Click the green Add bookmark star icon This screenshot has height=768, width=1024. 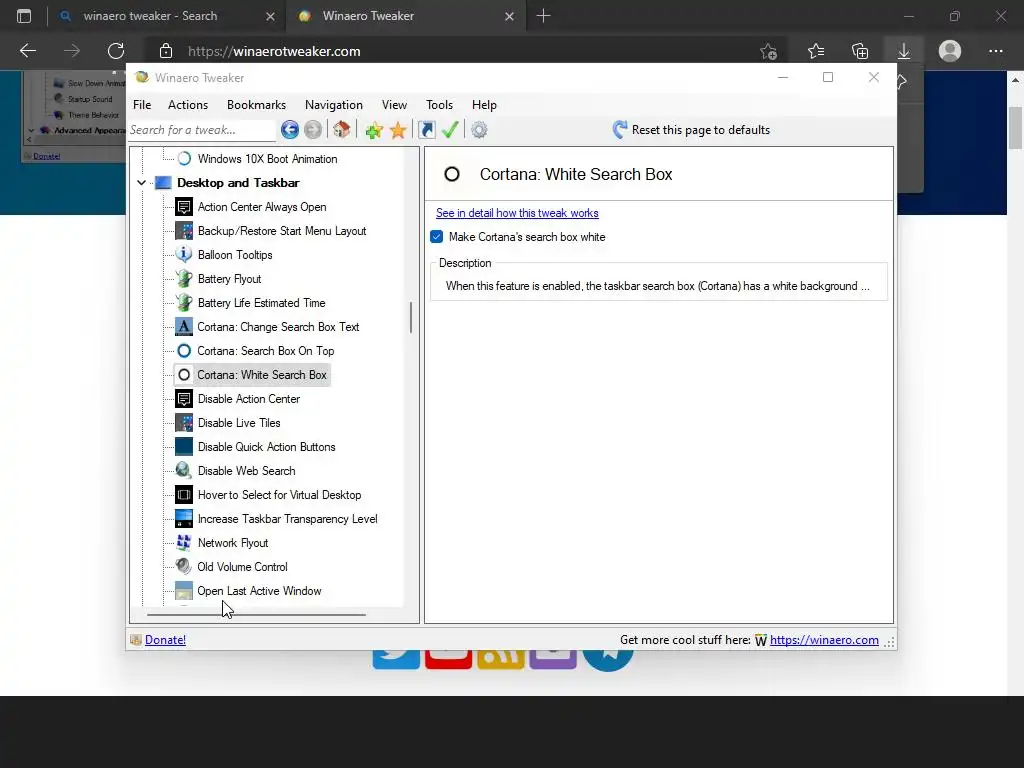click(374, 130)
